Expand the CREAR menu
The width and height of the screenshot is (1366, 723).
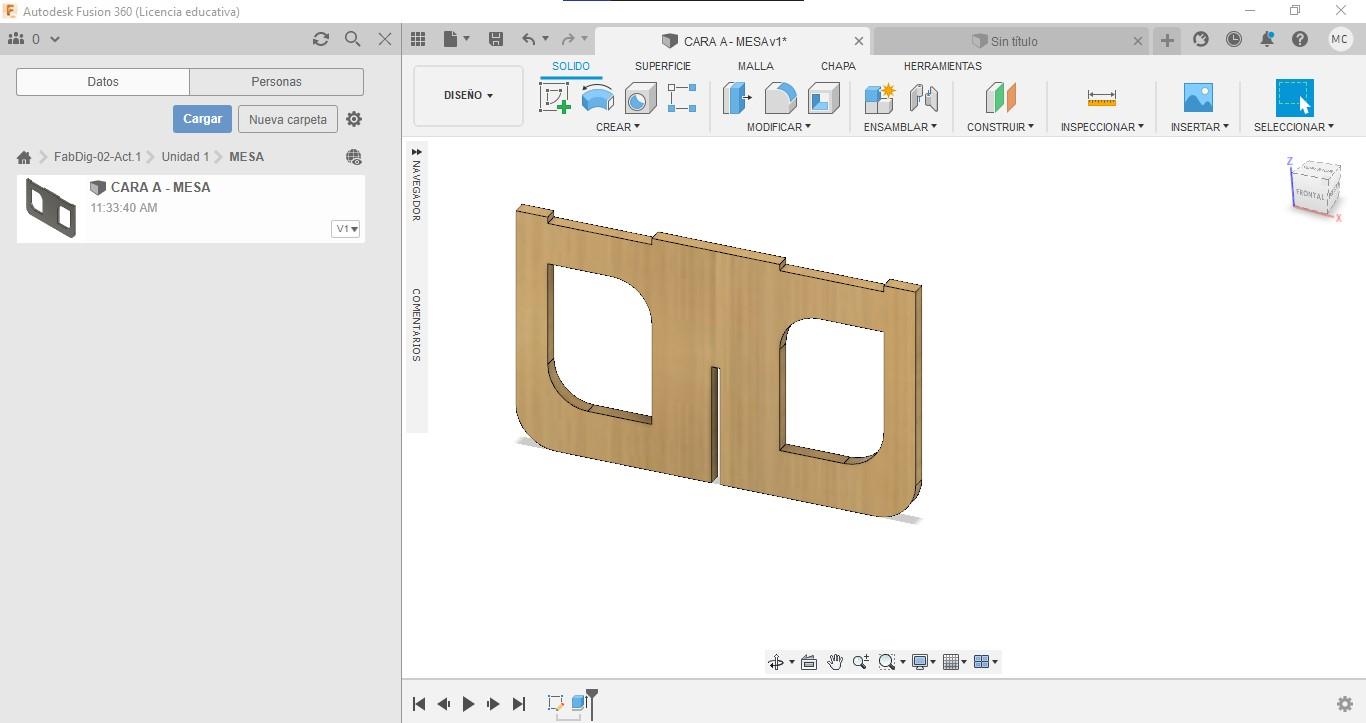click(x=618, y=127)
